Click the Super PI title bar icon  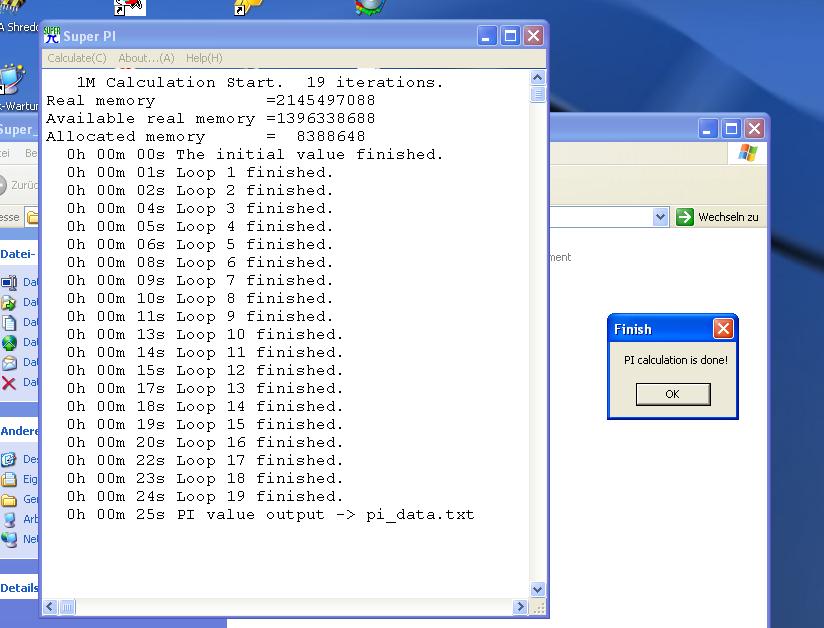pos(52,35)
